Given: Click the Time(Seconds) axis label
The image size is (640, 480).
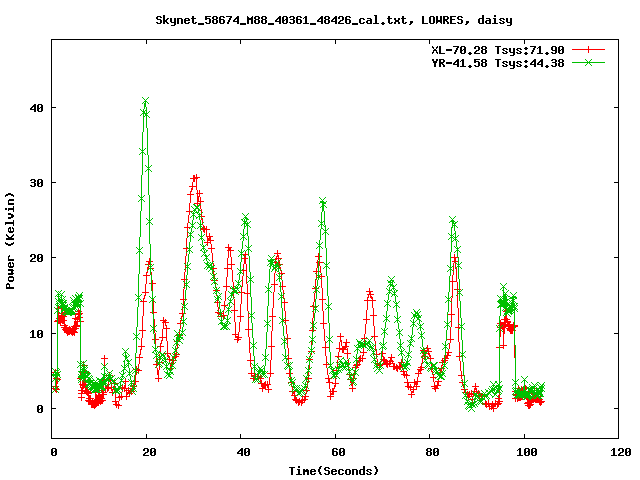Looking at the screenshot, I should (x=334, y=471).
